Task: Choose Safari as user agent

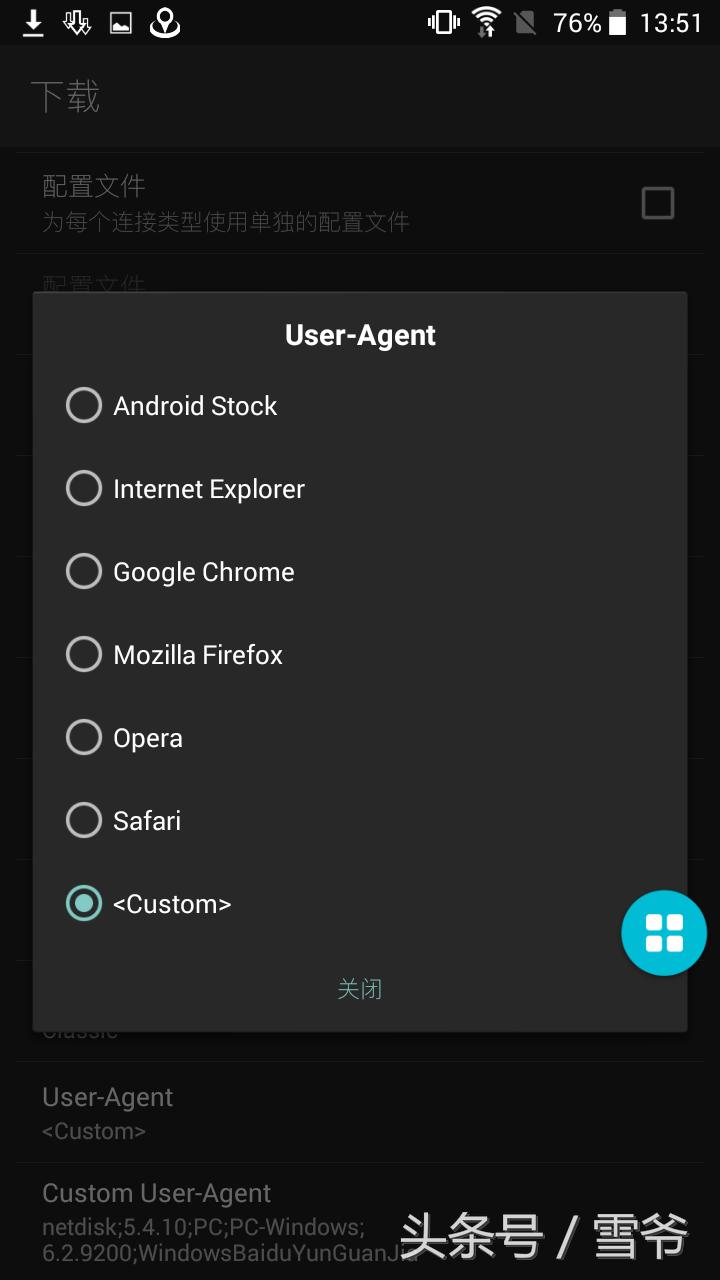Action: tap(84, 821)
